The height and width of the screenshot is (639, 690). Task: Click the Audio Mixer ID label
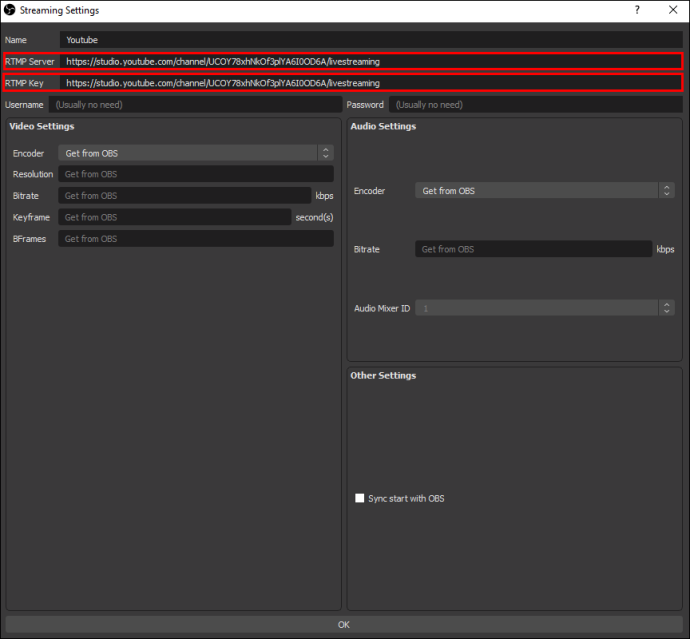click(x=382, y=308)
